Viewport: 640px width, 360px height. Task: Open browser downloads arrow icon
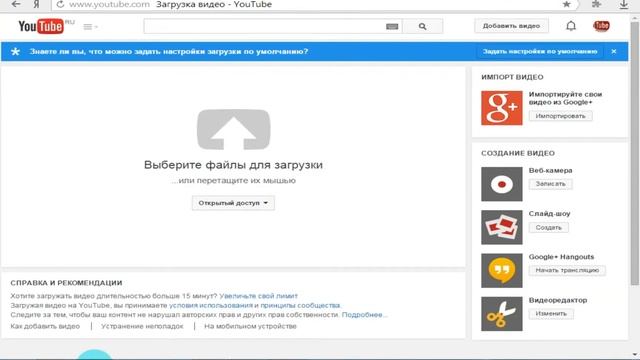point(624,4)
